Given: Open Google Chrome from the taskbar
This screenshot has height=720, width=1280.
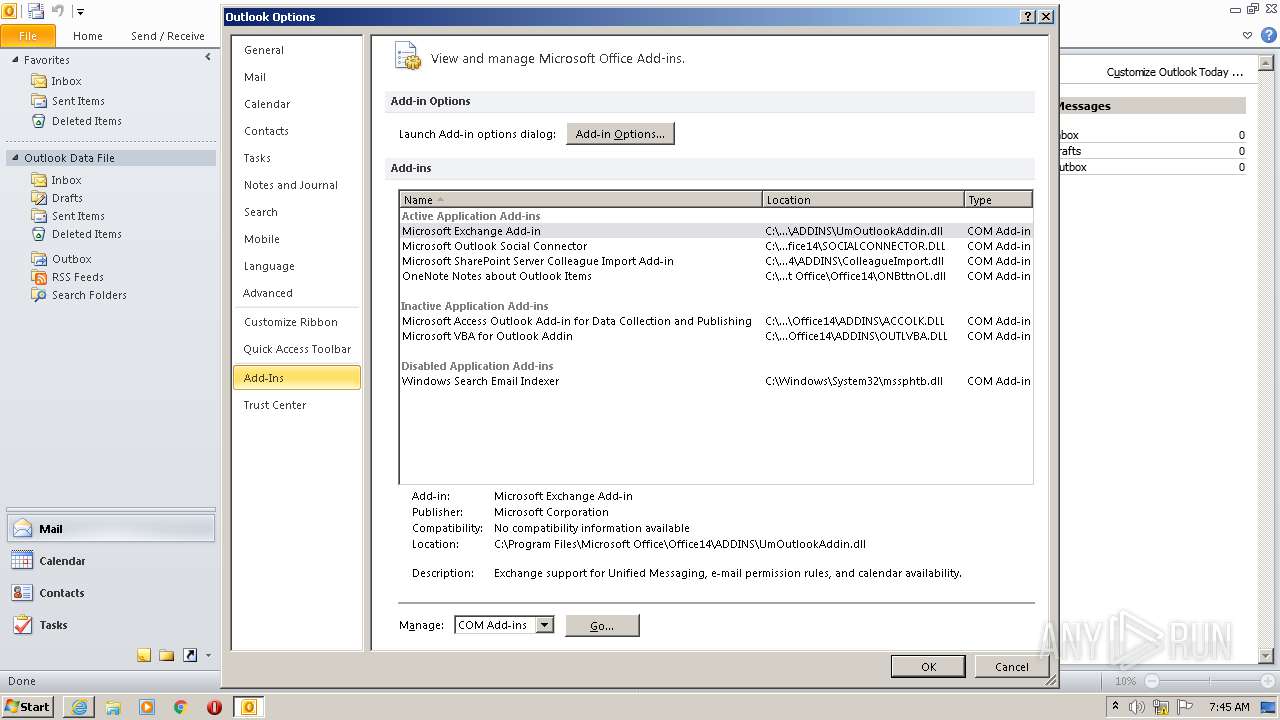Looking at the screenshot, I should (181, 707).
